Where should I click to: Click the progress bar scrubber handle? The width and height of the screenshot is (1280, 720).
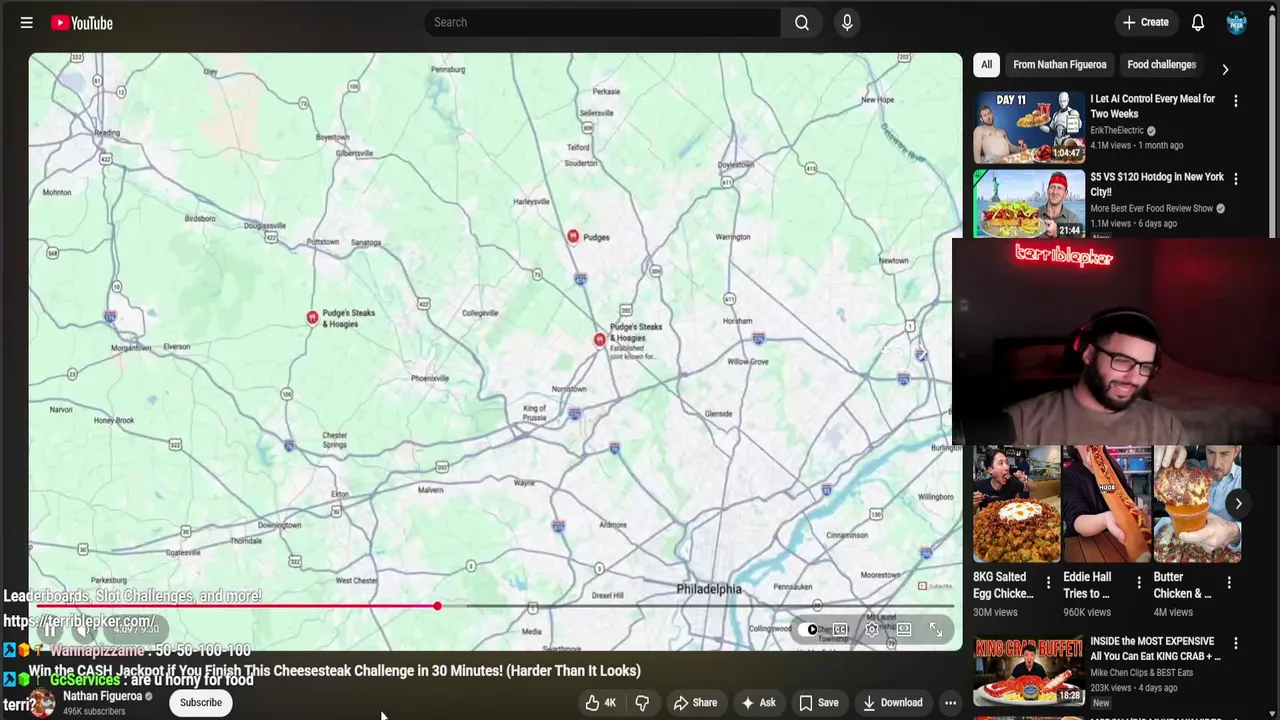point(437,606)
